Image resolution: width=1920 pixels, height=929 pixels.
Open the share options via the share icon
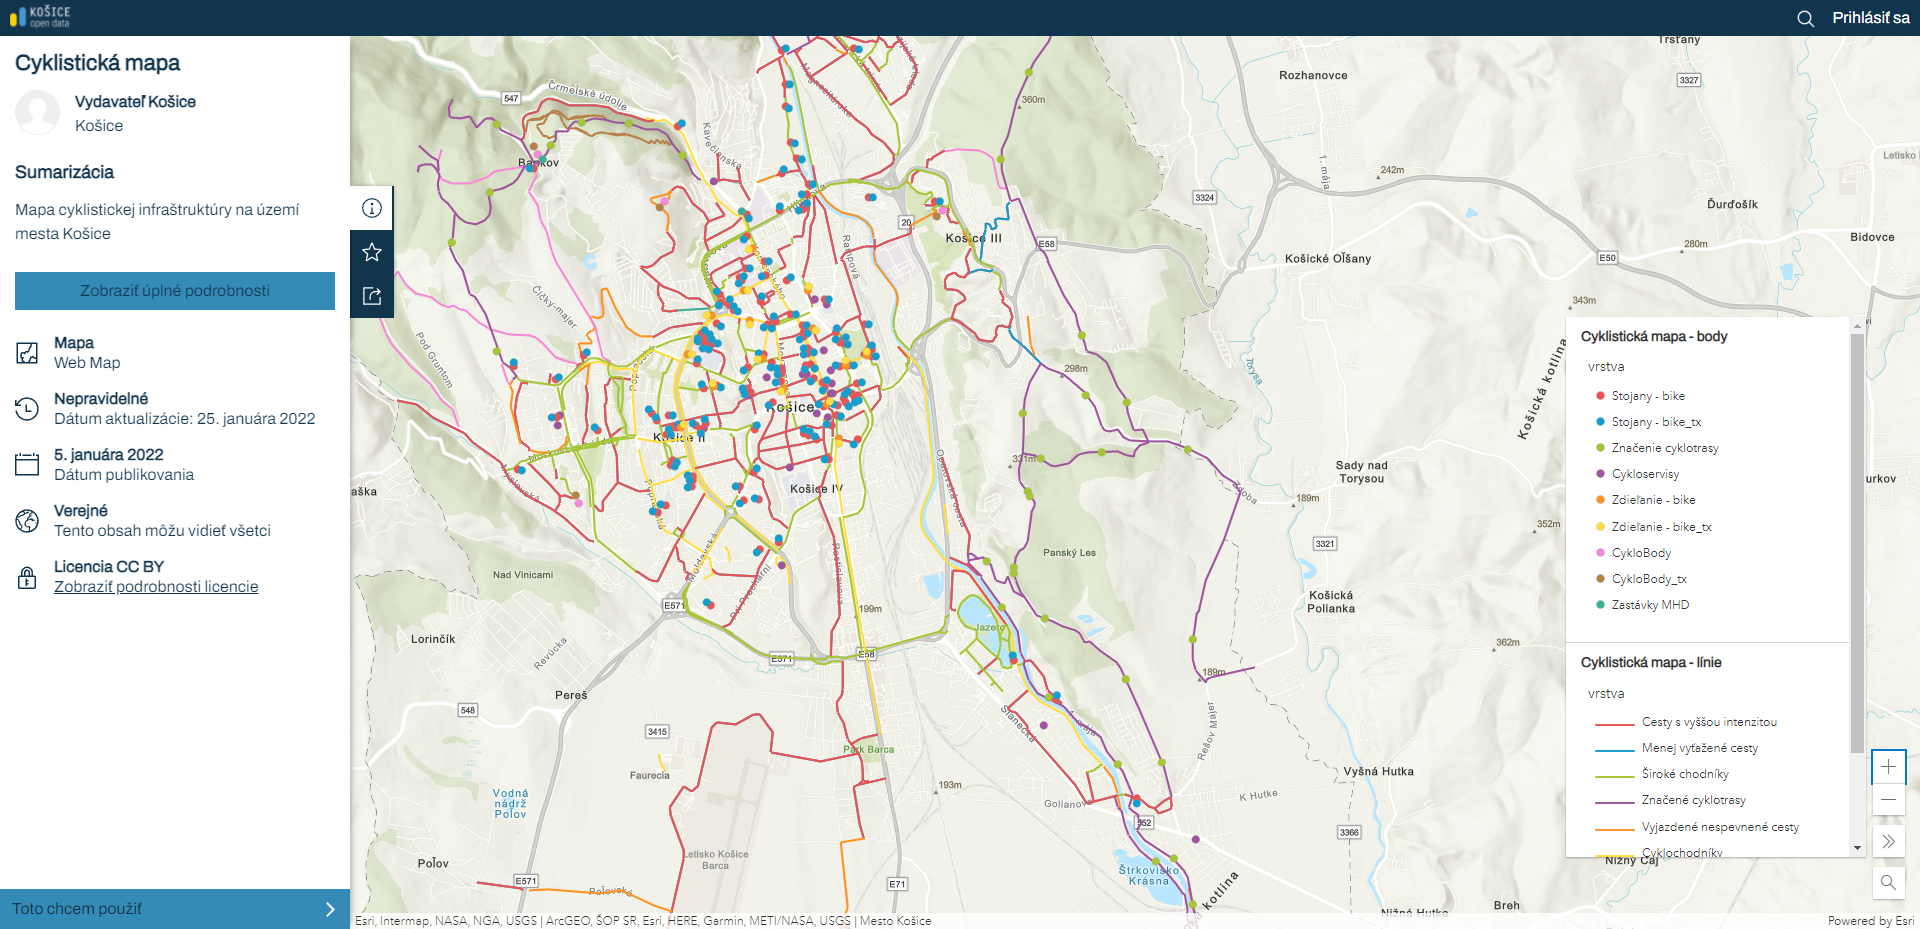click(x=371, y=295)
